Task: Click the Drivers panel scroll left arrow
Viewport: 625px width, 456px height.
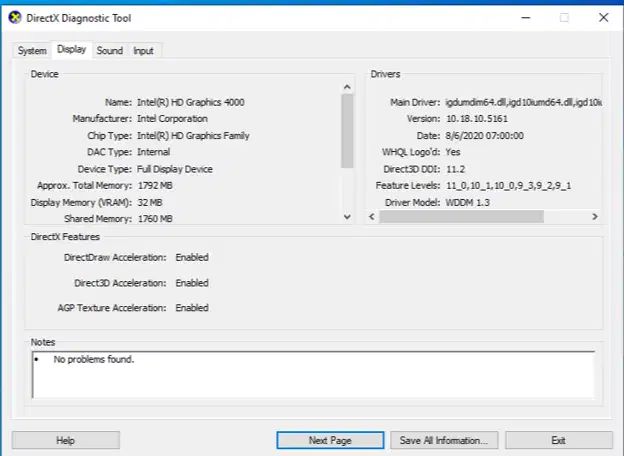Action: click(372, 216)
